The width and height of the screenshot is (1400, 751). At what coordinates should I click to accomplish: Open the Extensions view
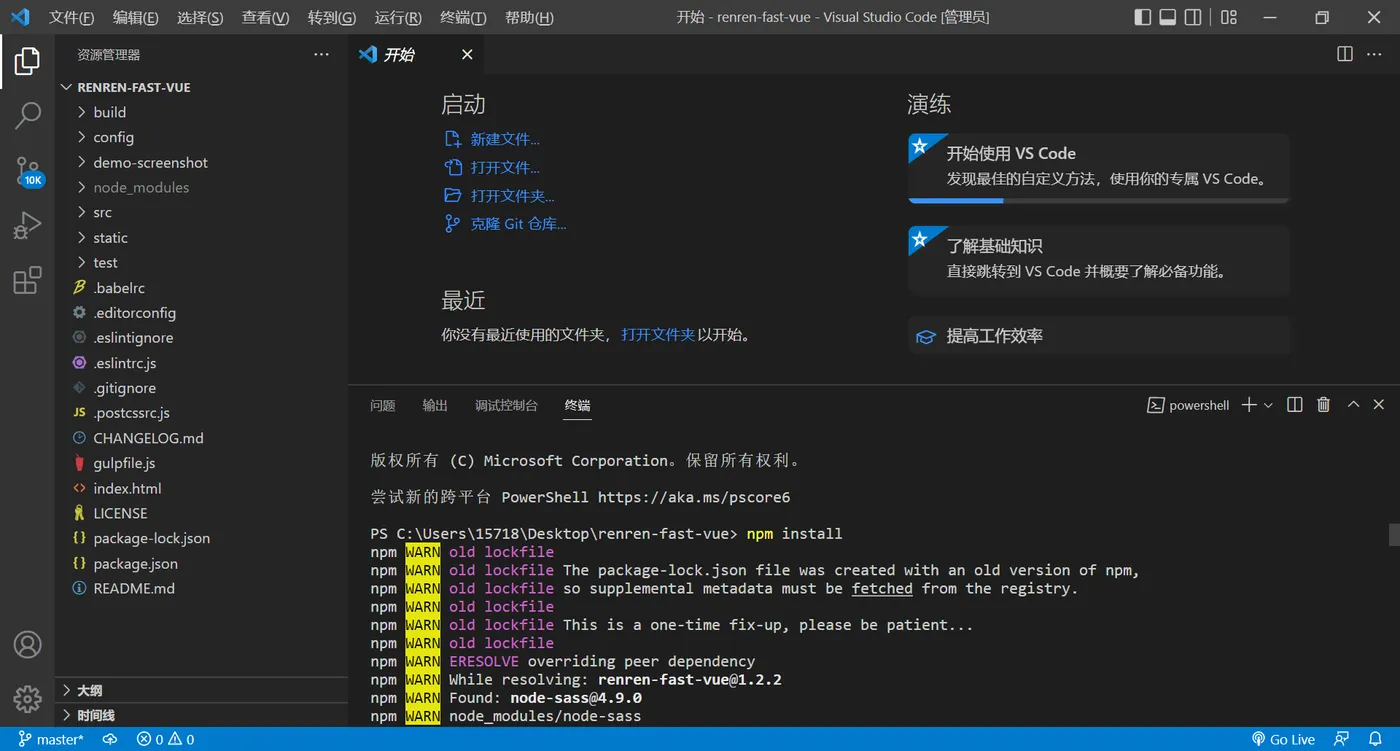(x=27, y=280)
